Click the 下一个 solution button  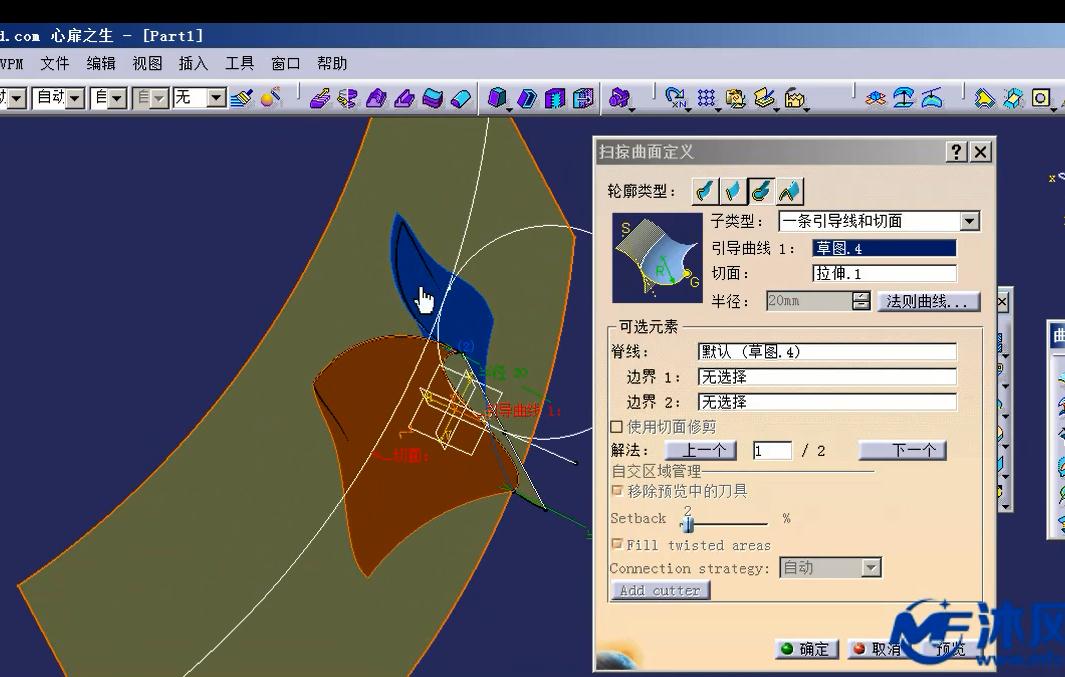pyautogui.click(x=903, y=450)
